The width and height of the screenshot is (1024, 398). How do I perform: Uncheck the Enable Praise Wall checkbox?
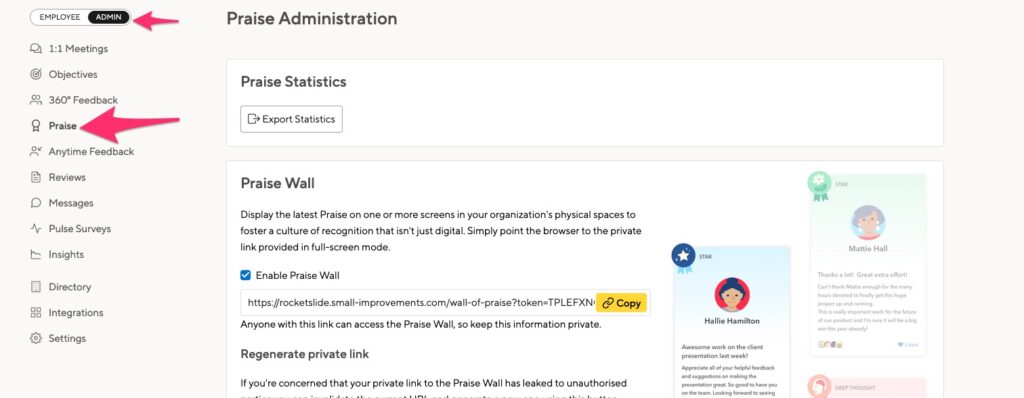[x=246, y=275]
